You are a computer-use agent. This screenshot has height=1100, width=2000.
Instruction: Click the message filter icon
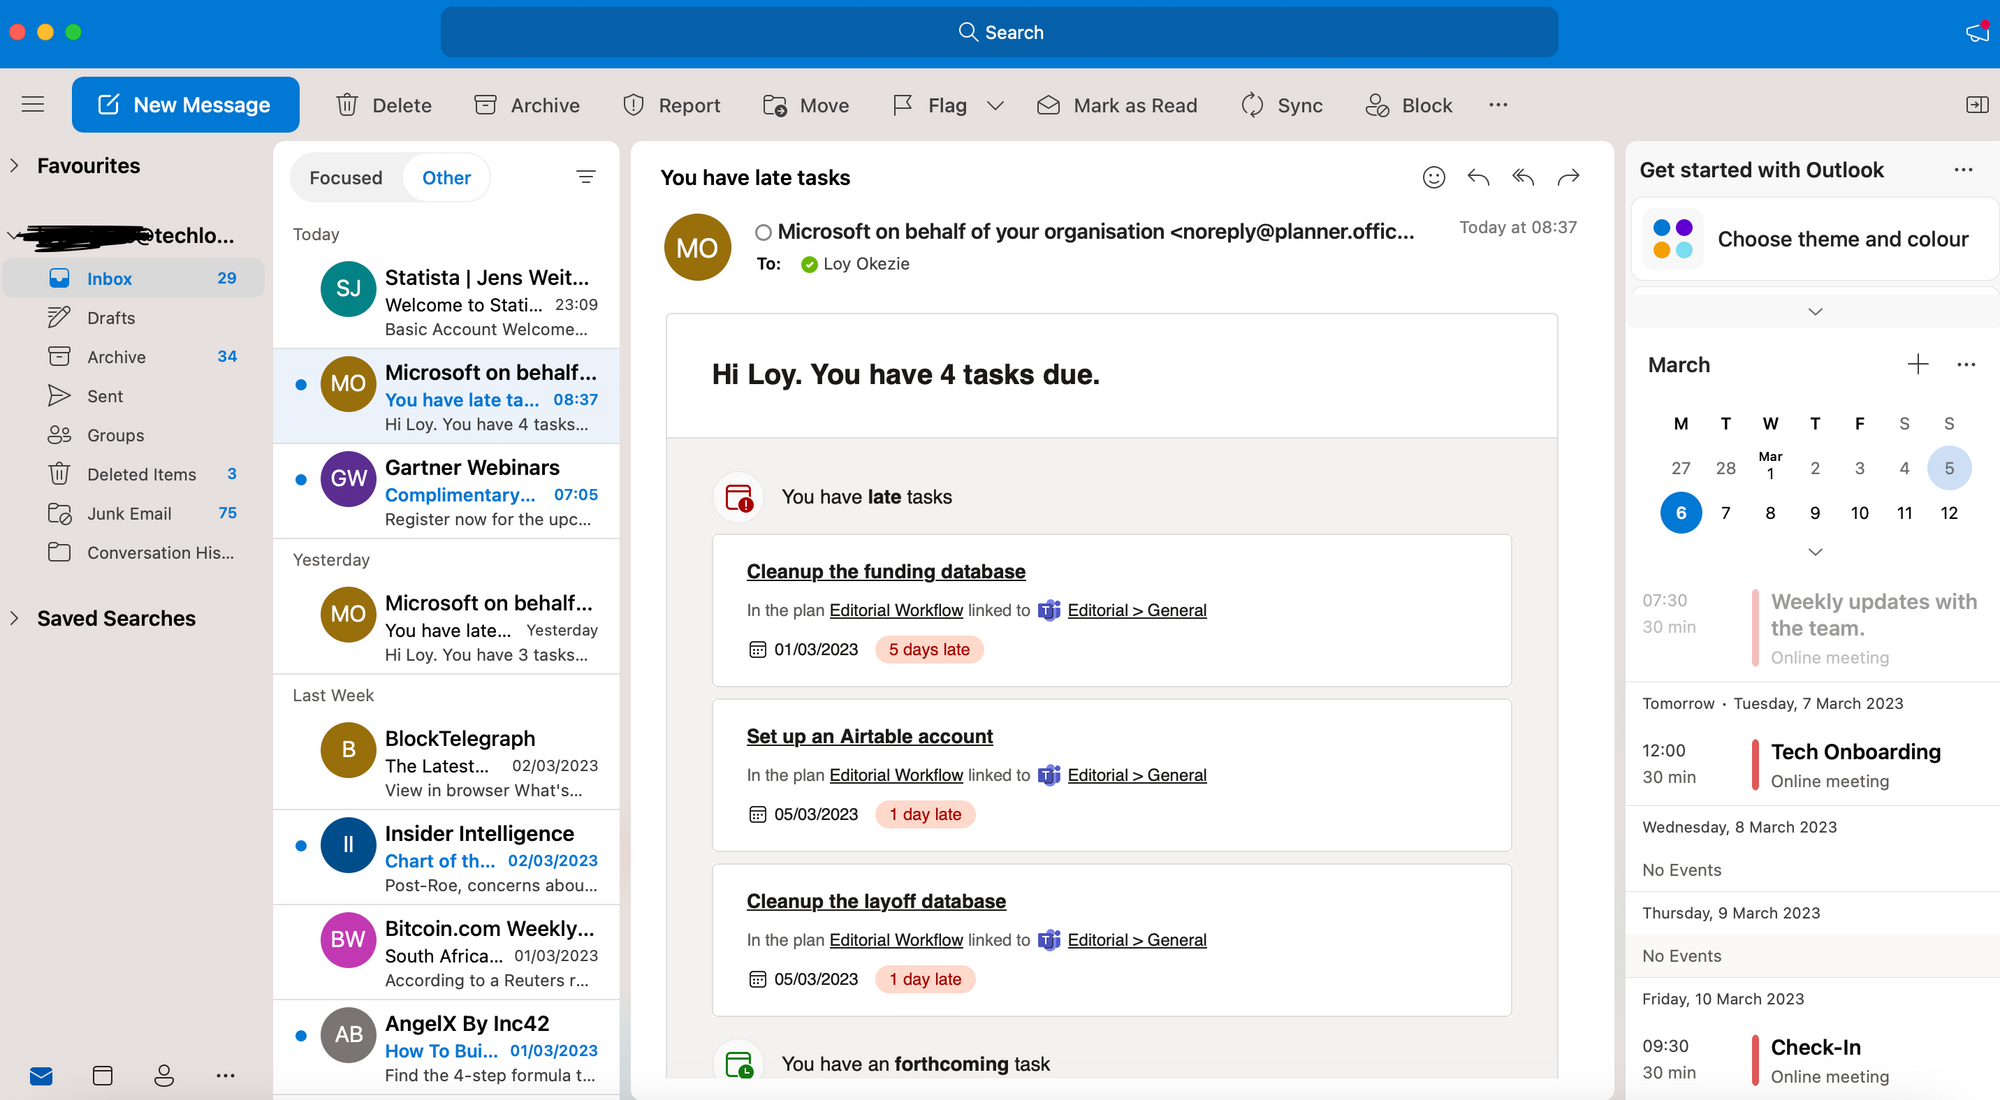pyautogui.click(x=586, y=177)
